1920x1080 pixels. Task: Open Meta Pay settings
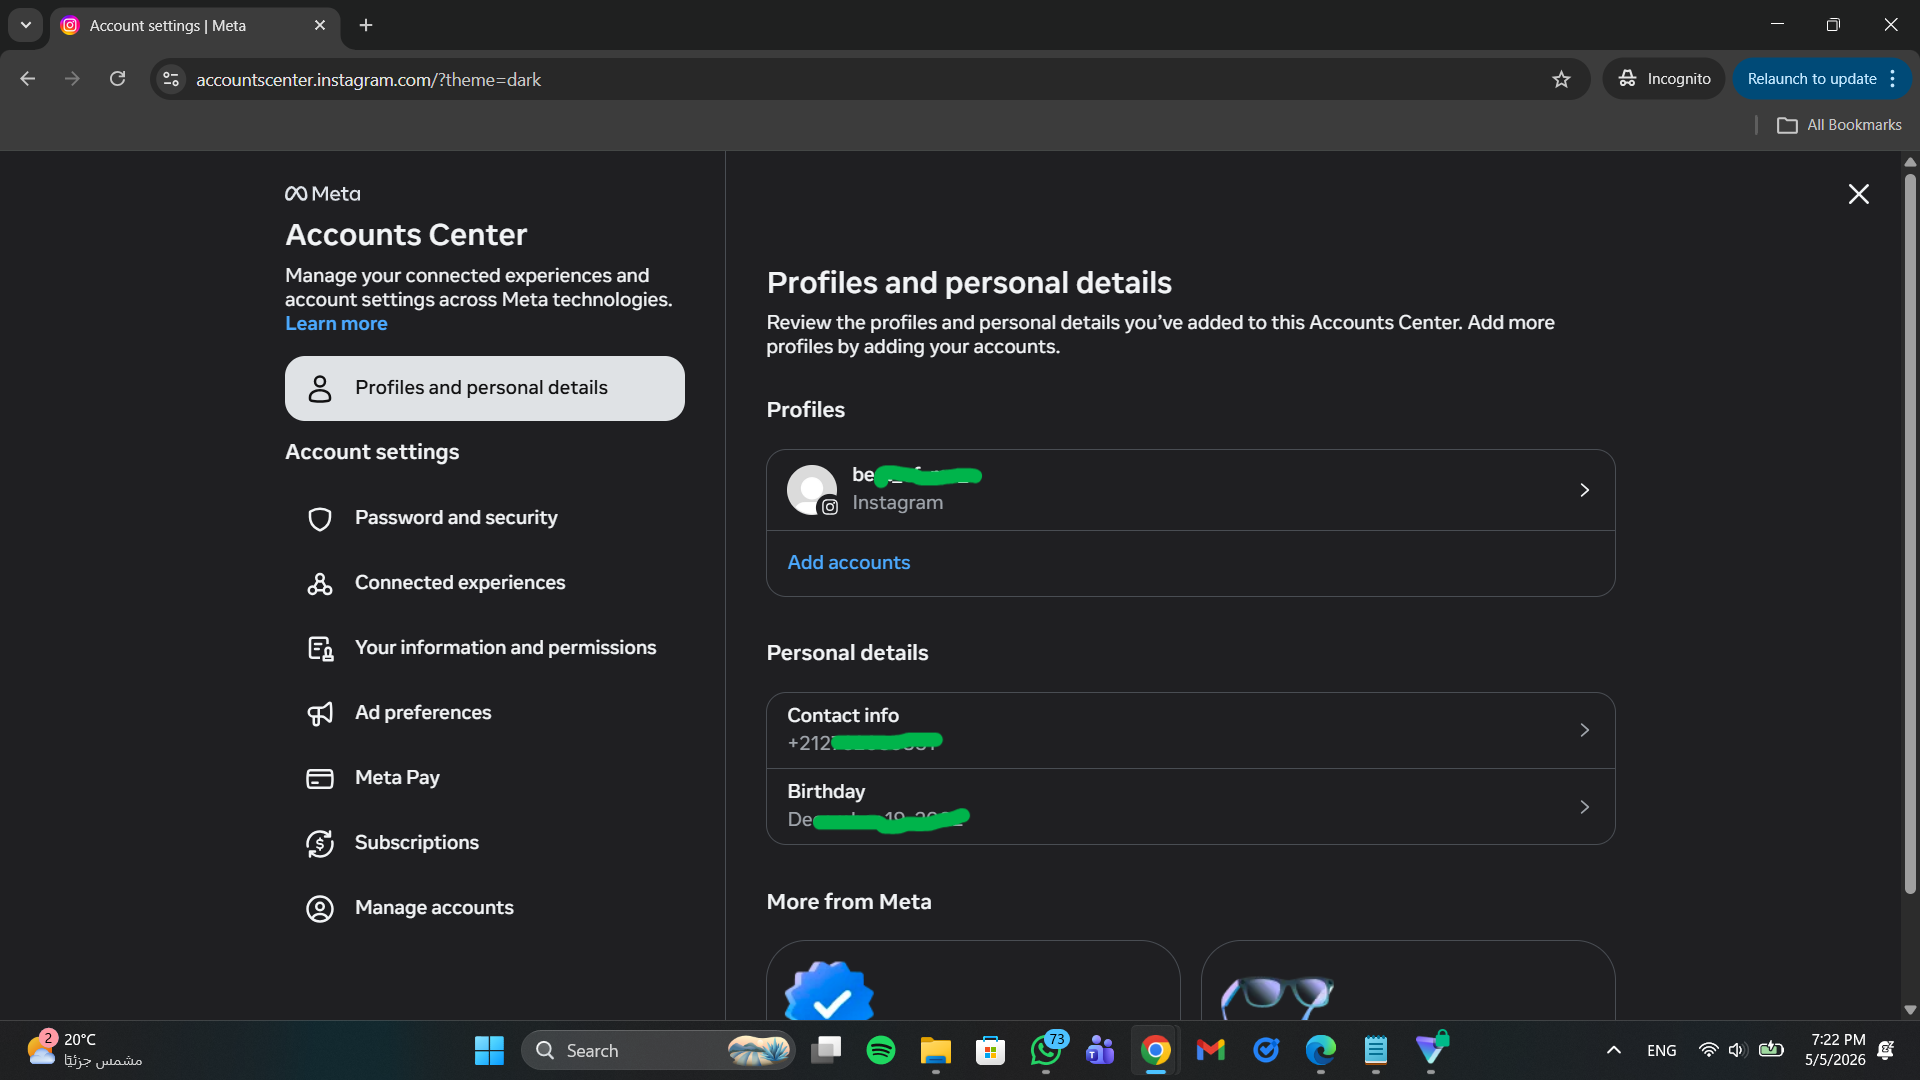tap(485, 778)
